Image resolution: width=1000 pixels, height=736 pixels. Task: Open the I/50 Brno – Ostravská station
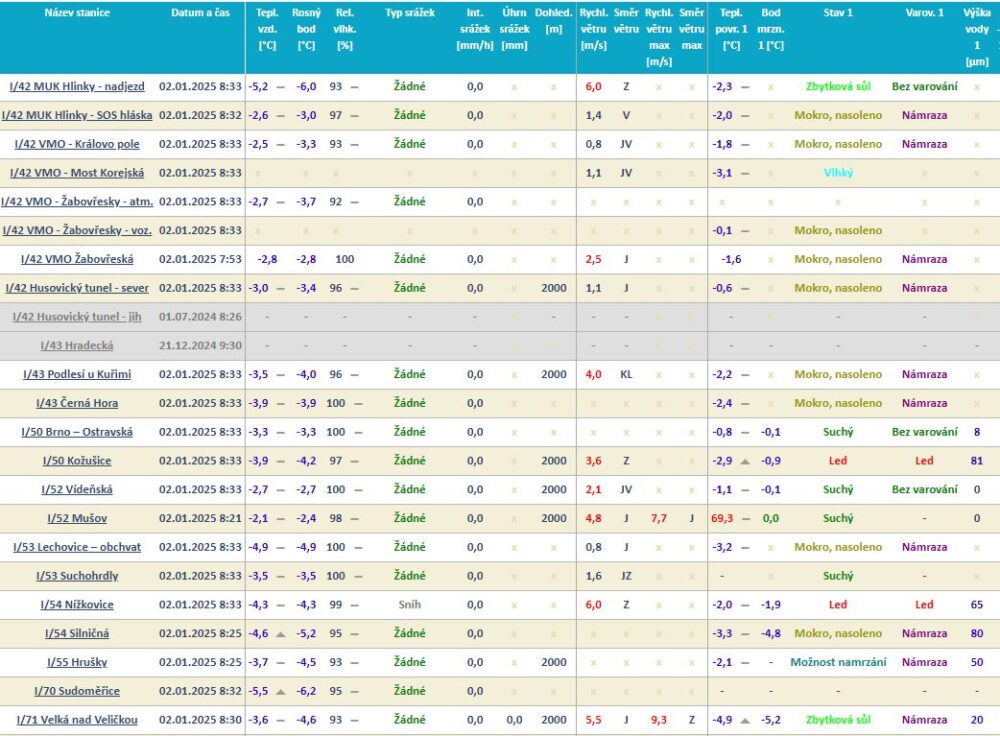pos(77,432)
